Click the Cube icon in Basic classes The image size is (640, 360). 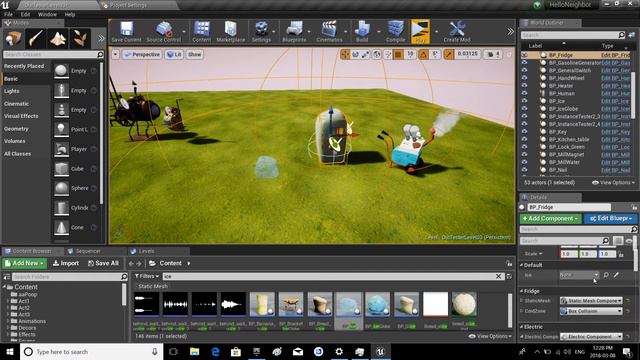click(x=61, y=169)
